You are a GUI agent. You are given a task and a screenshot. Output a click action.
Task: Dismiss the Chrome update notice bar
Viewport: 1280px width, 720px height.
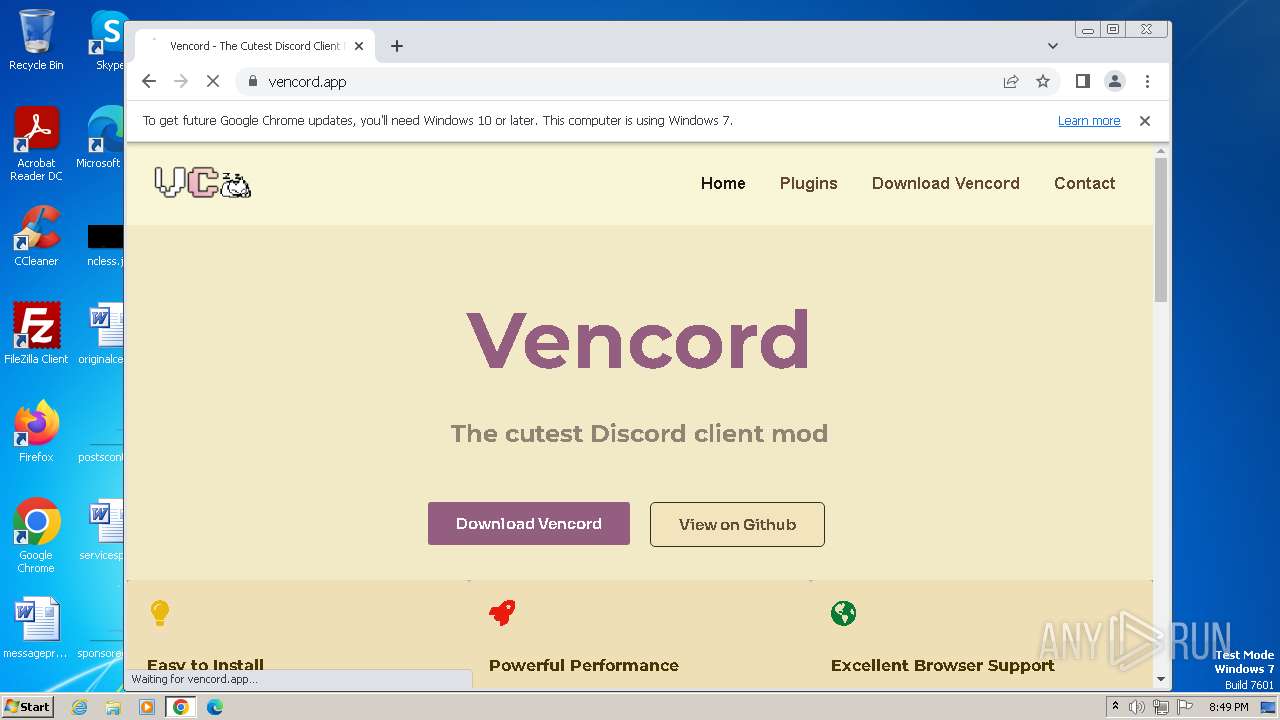pyautogui.click(x=1145, y=121)
